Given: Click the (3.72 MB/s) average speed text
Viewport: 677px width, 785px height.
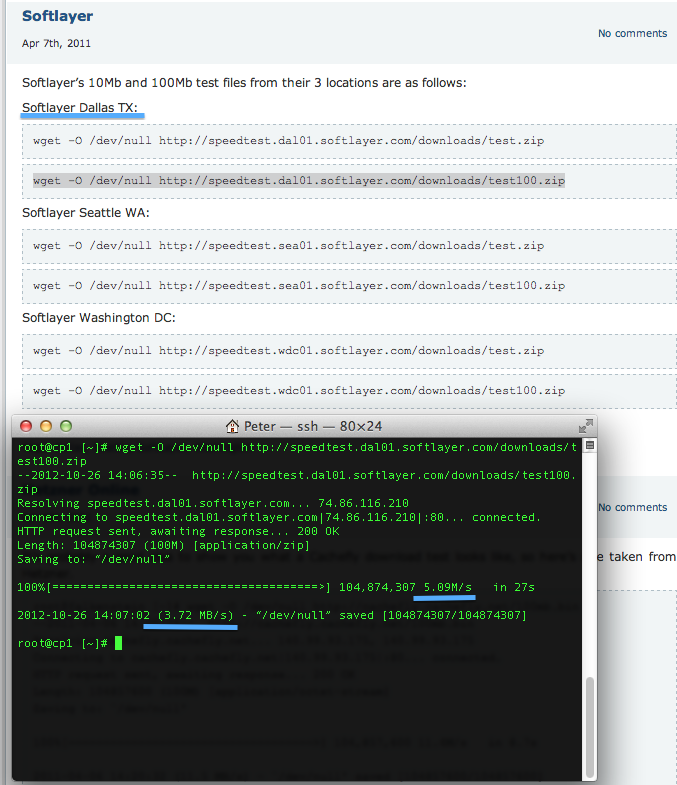Looking at the screenshot, I should point(196,615).
